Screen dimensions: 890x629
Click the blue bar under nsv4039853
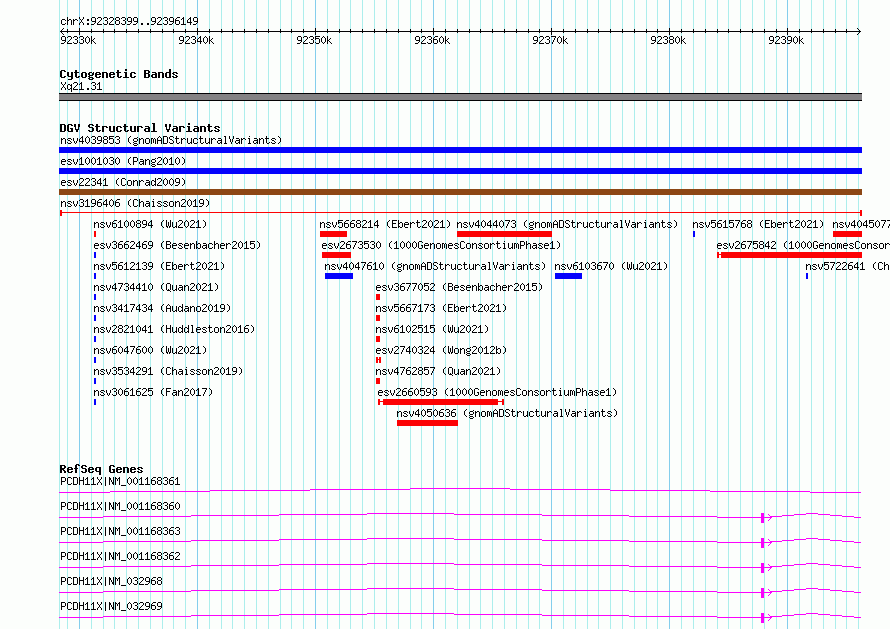pos(460,150)
